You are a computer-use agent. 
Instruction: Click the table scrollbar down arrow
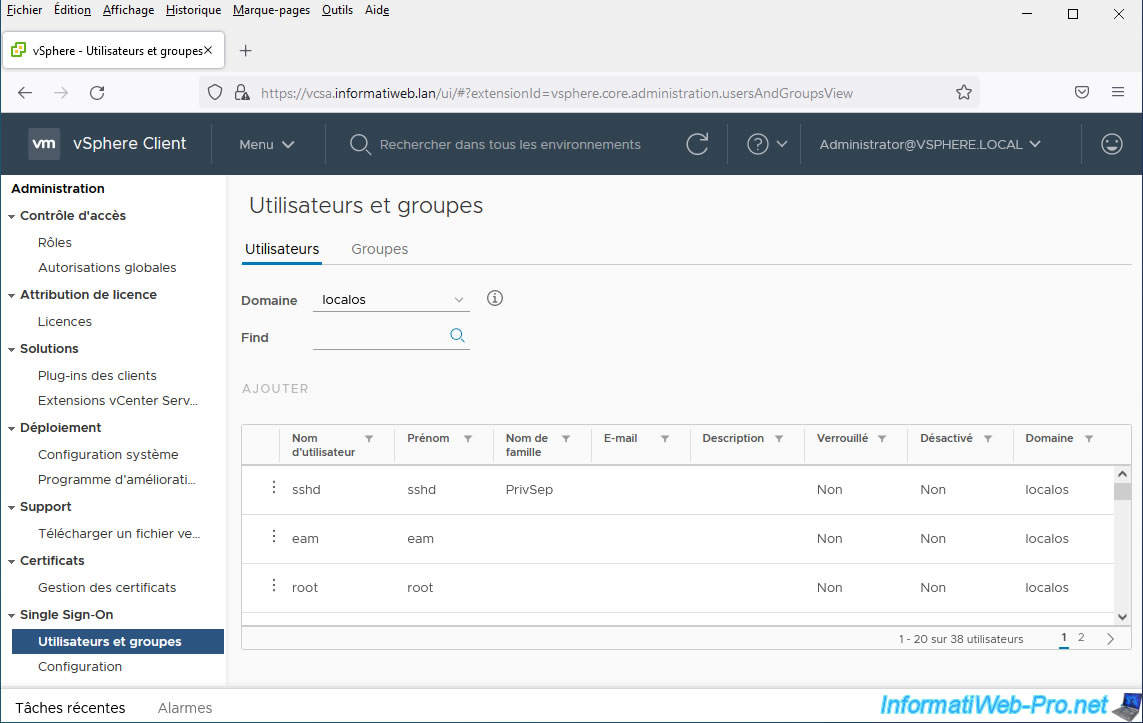(x=1122, y=617)
